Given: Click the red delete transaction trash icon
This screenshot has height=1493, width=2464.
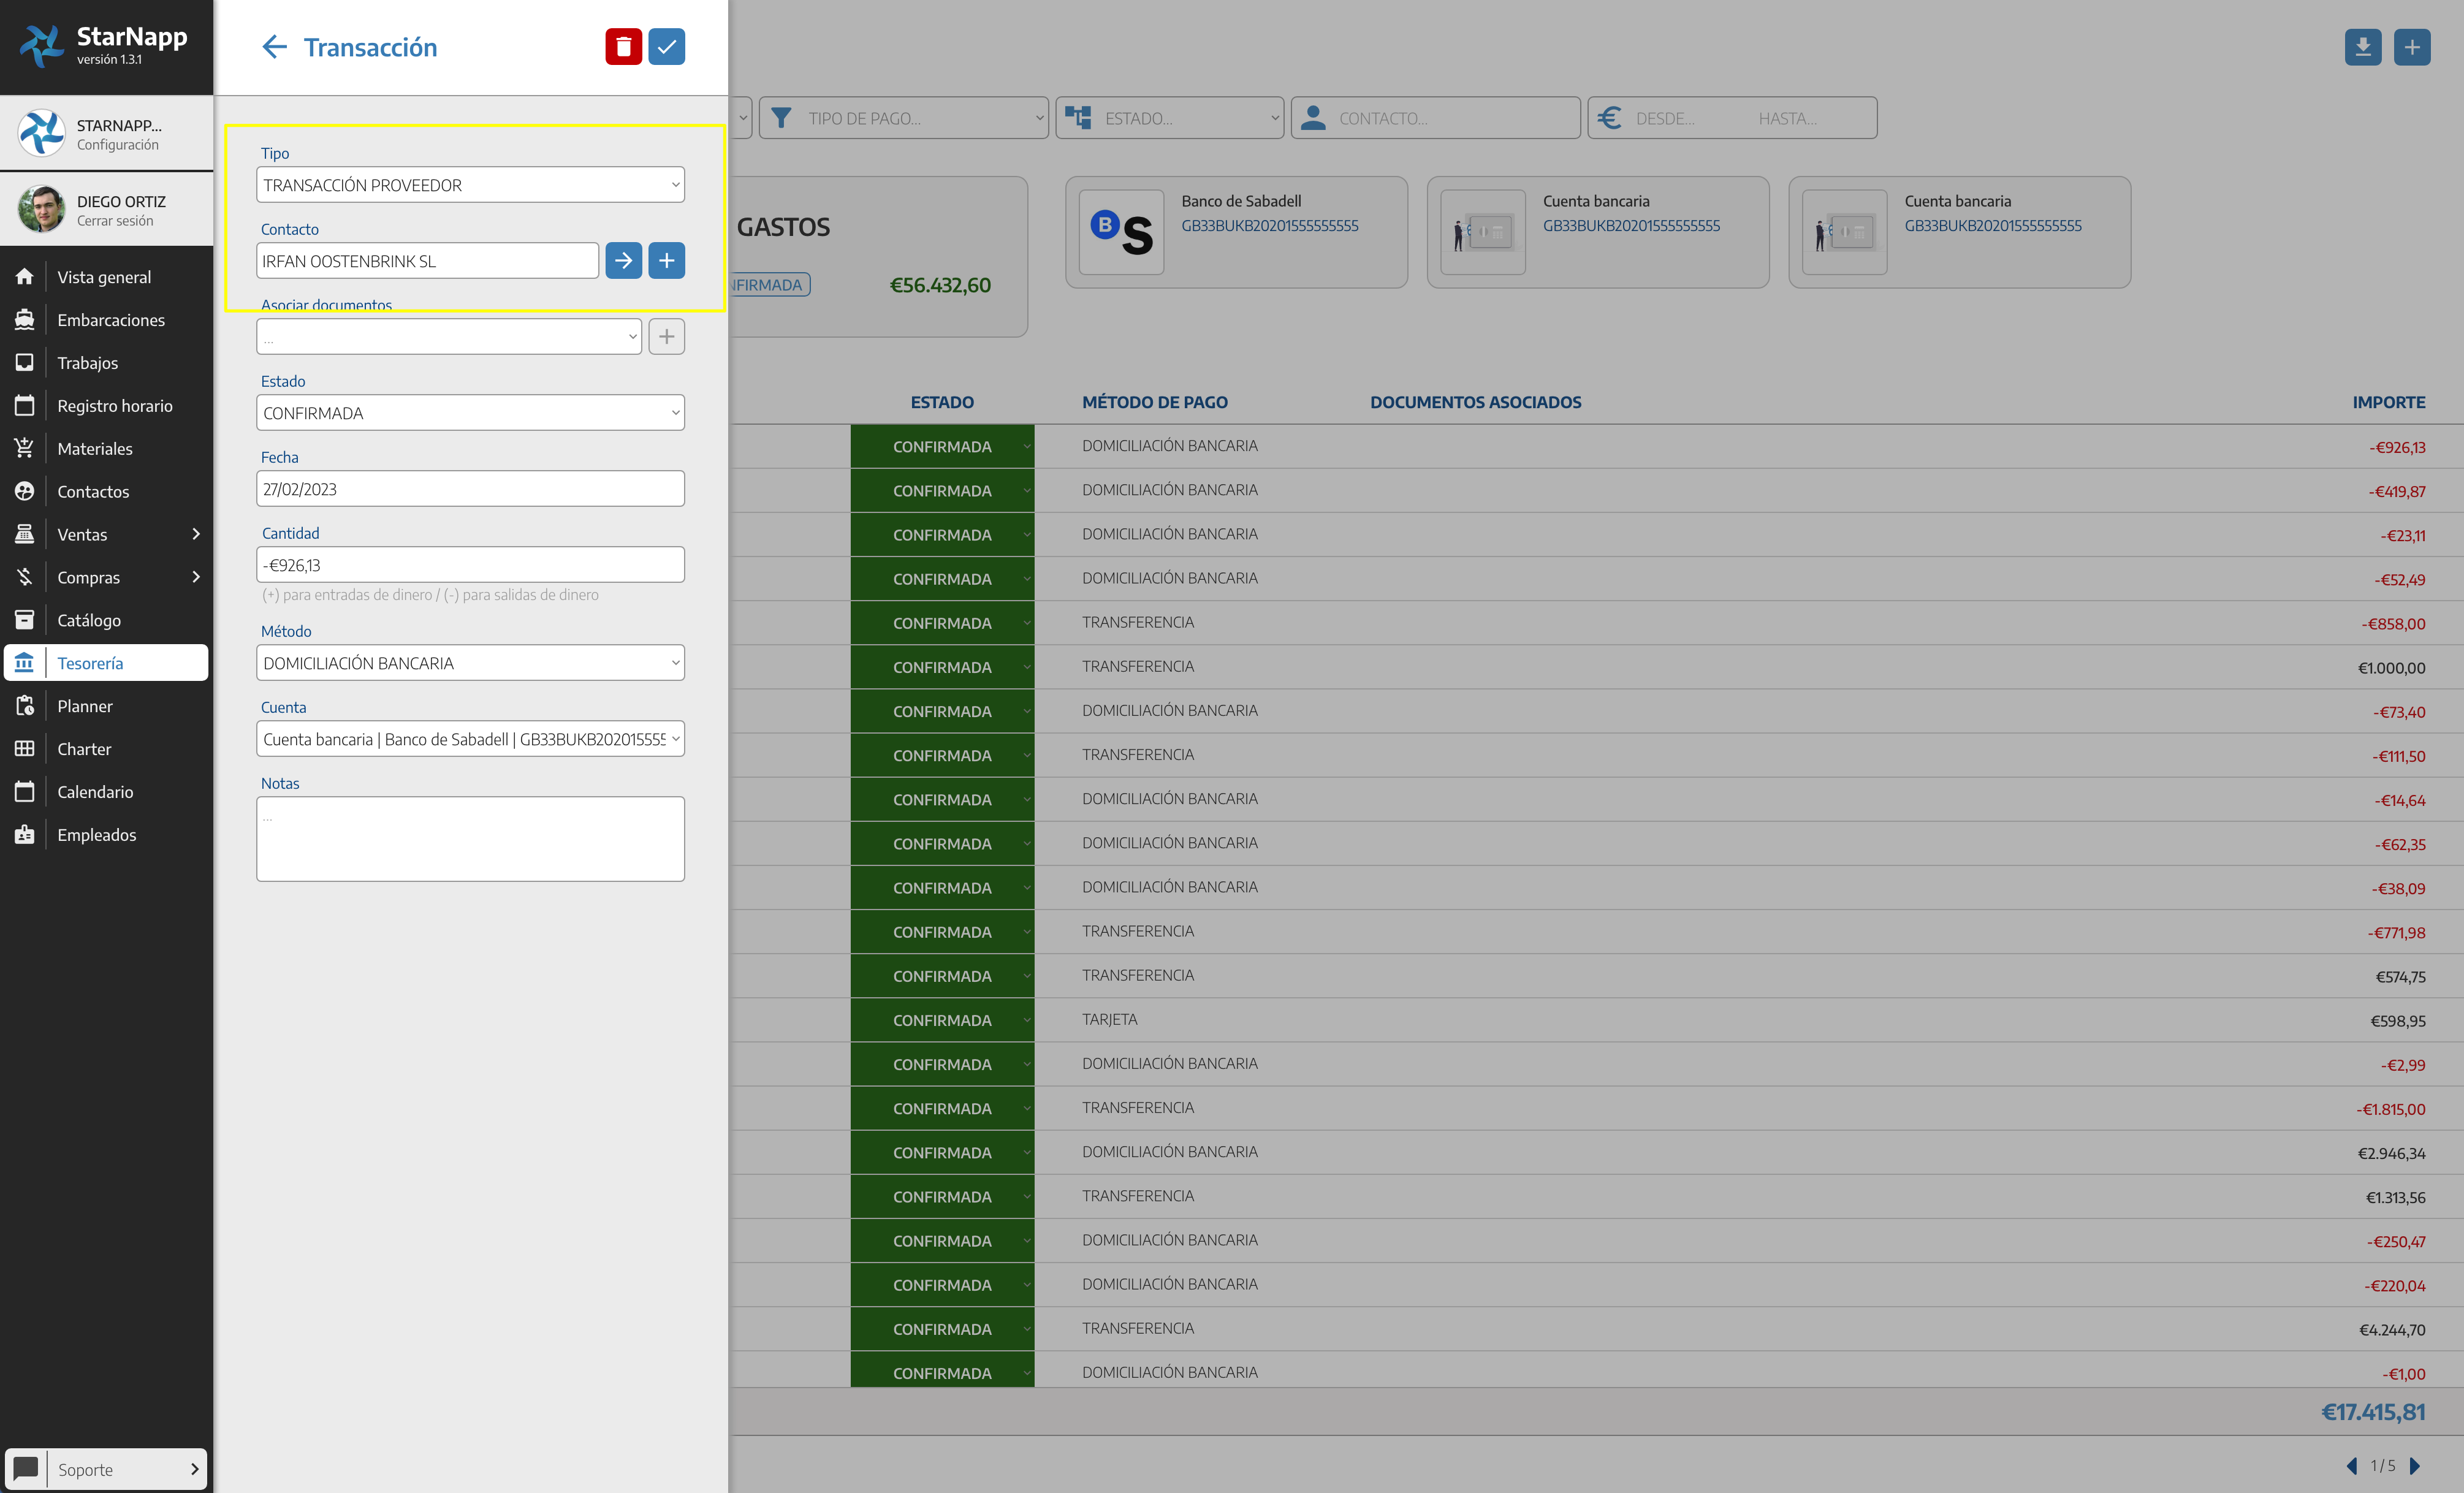Looking at the screenshot, I should click(x=623, y=47).
